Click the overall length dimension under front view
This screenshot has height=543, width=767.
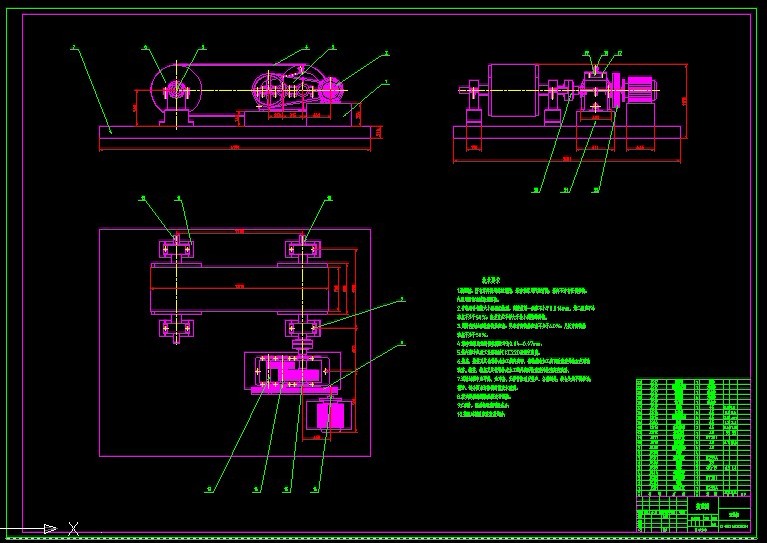click(235, 147)
